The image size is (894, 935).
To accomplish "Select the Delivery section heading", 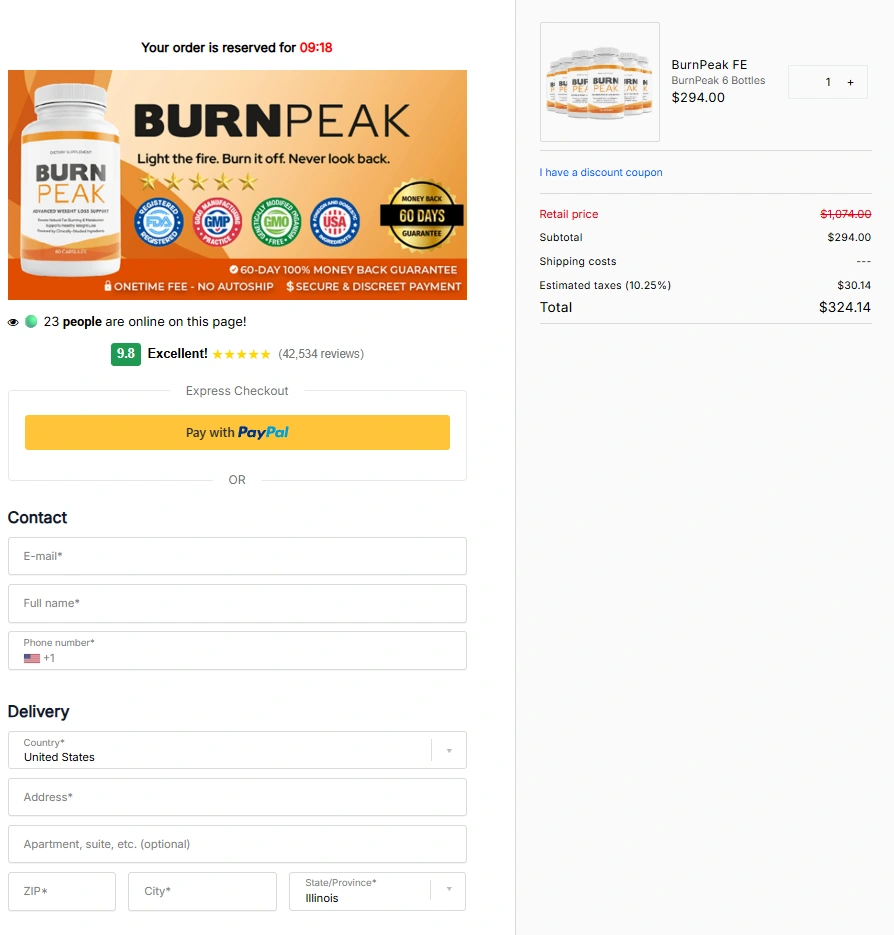I will tap(39, 711).
